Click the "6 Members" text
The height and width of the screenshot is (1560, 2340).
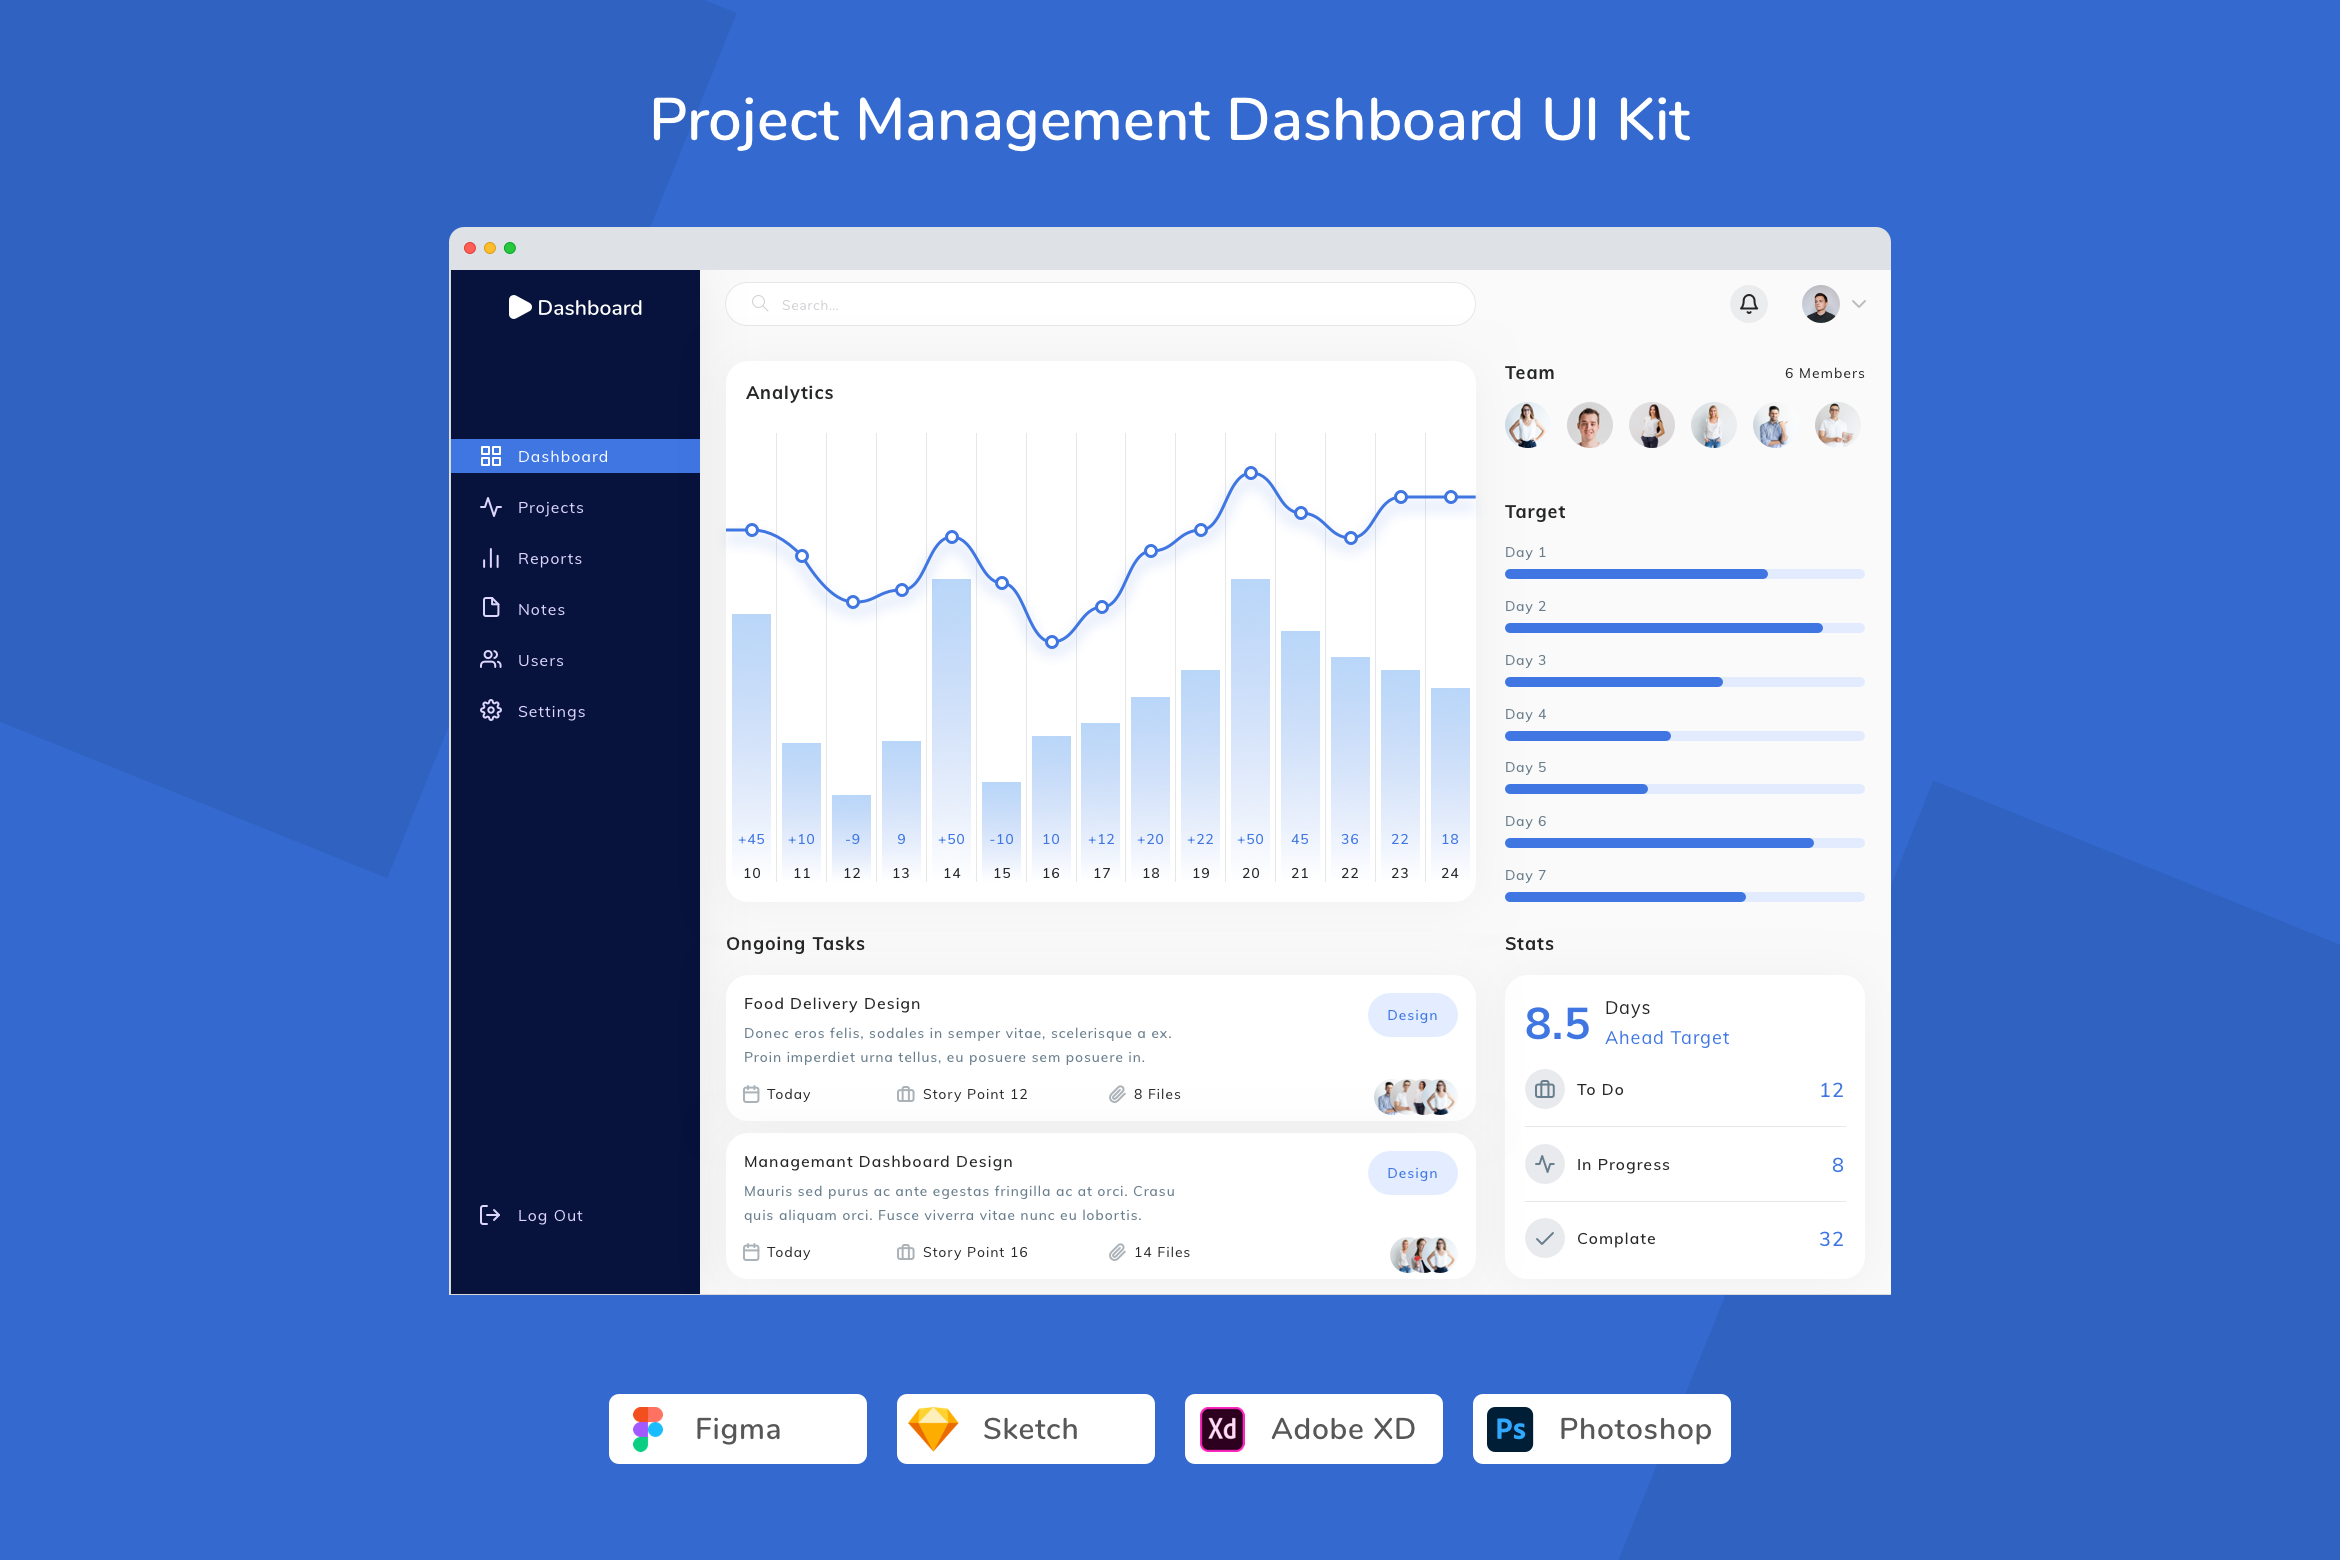pyautogui.click(x=1825, y=373)
